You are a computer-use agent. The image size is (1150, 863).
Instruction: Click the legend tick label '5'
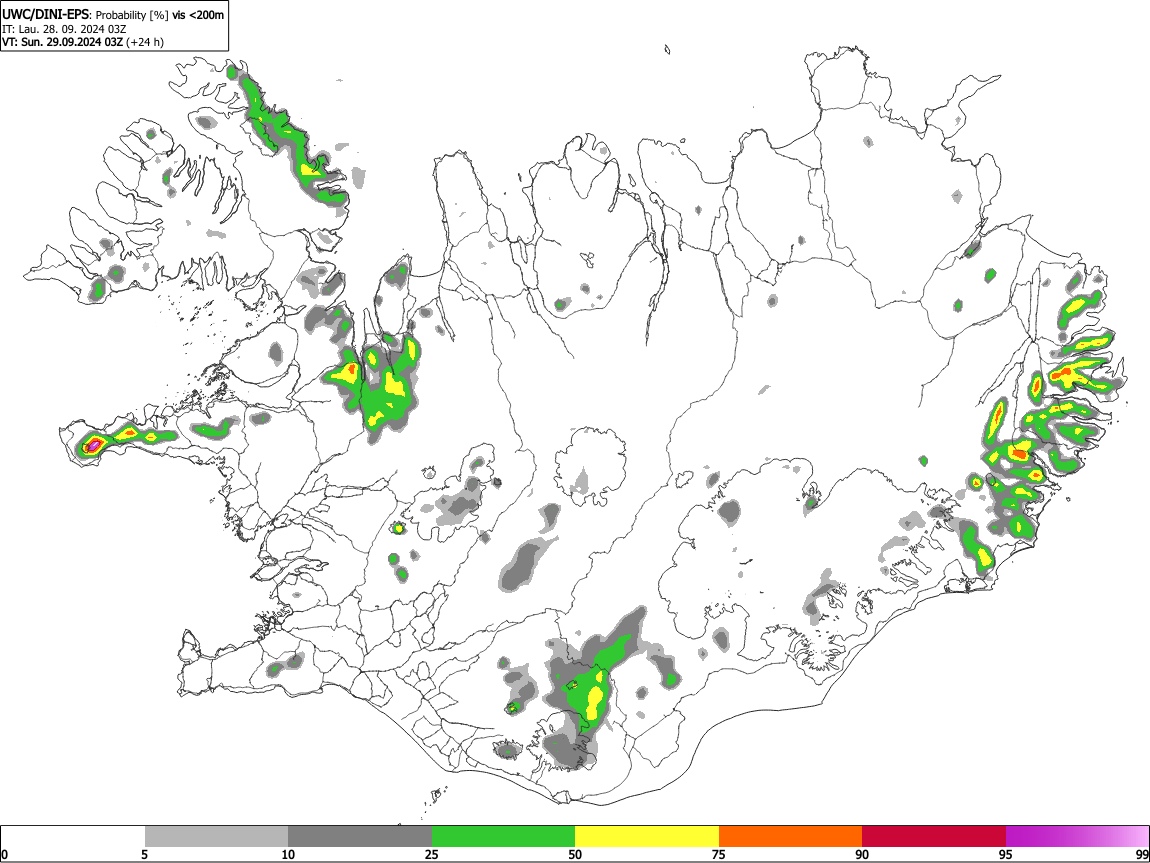pos(144,854)
